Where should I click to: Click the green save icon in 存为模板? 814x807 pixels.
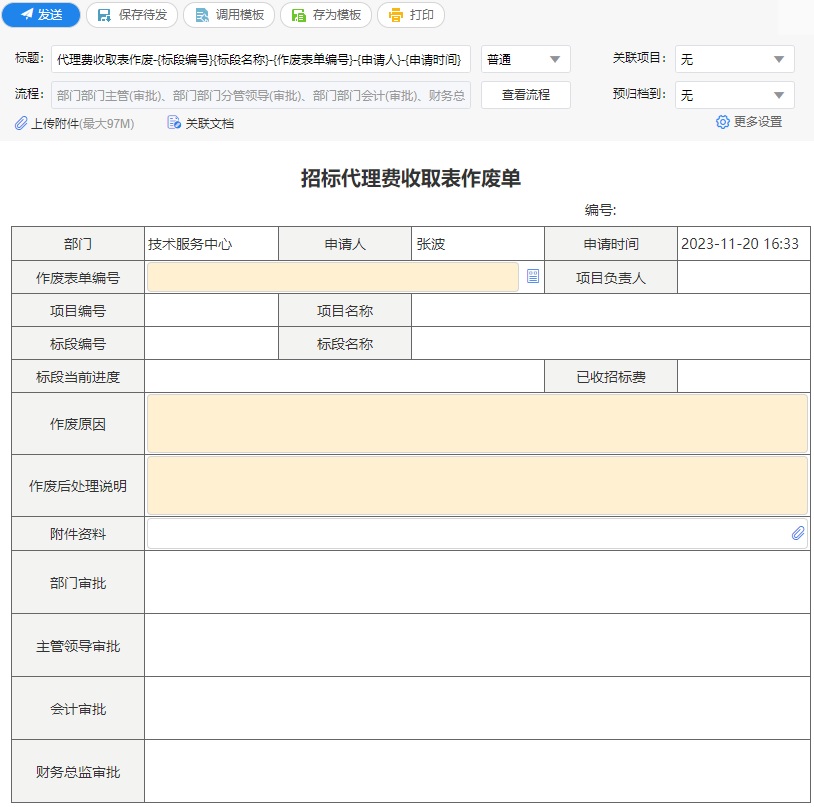point(299,15)
